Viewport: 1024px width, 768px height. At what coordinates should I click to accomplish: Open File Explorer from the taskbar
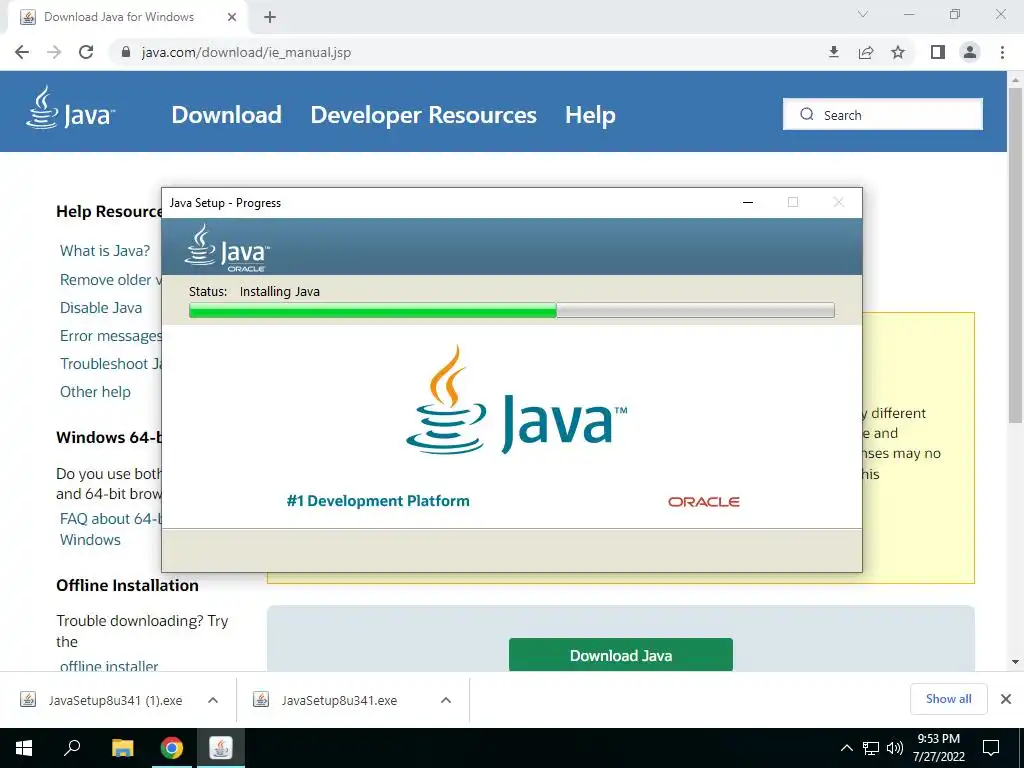point(122,748)
